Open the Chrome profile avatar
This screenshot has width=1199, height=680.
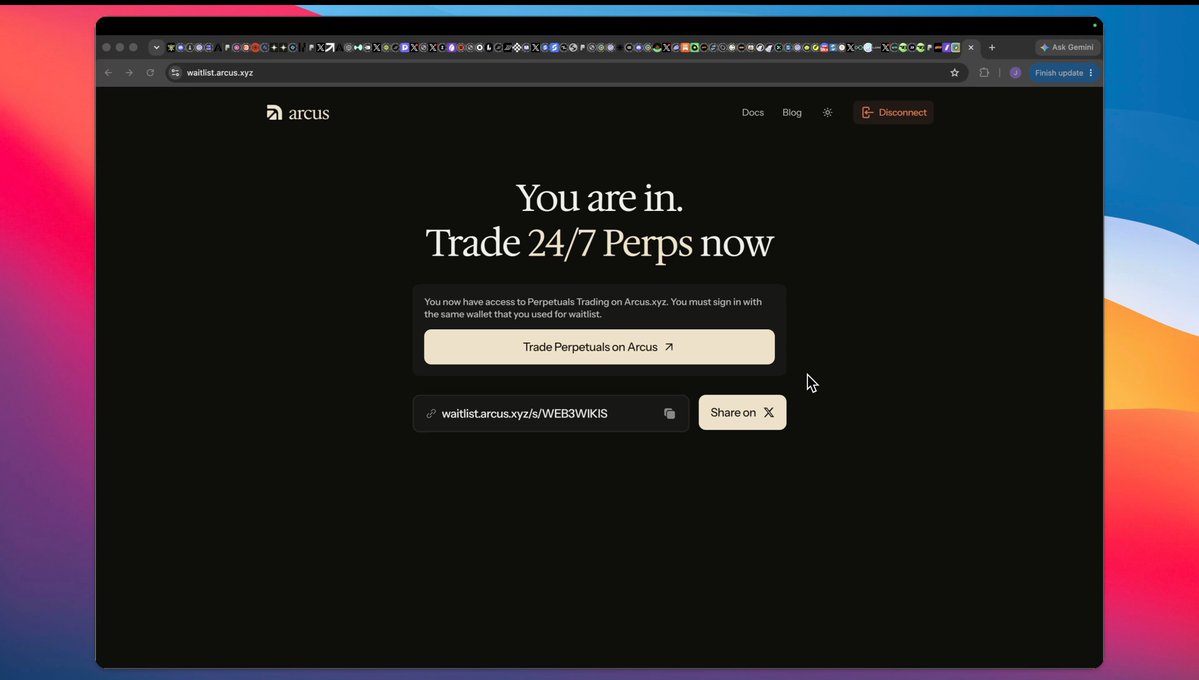pos(1015,73)
